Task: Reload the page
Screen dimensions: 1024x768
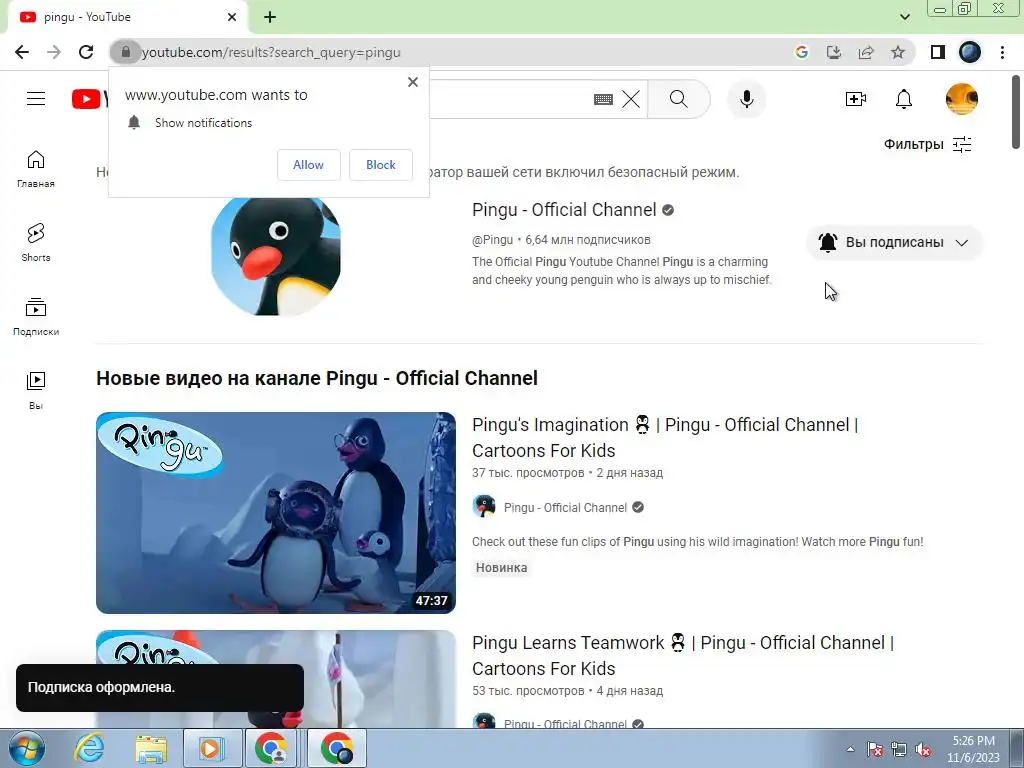Action: [x=86, y=52]
